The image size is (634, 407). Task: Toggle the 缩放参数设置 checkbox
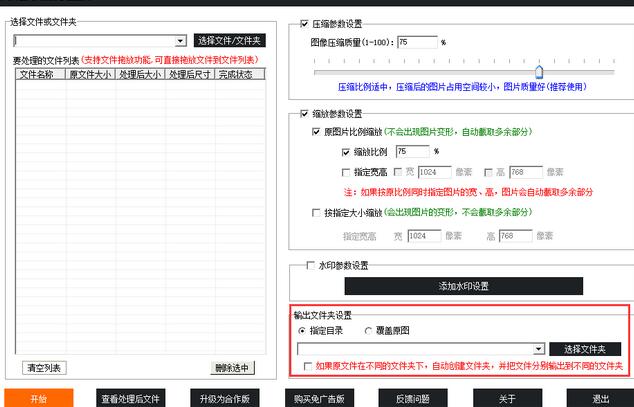pyautogui.click(x=304, y=114)
